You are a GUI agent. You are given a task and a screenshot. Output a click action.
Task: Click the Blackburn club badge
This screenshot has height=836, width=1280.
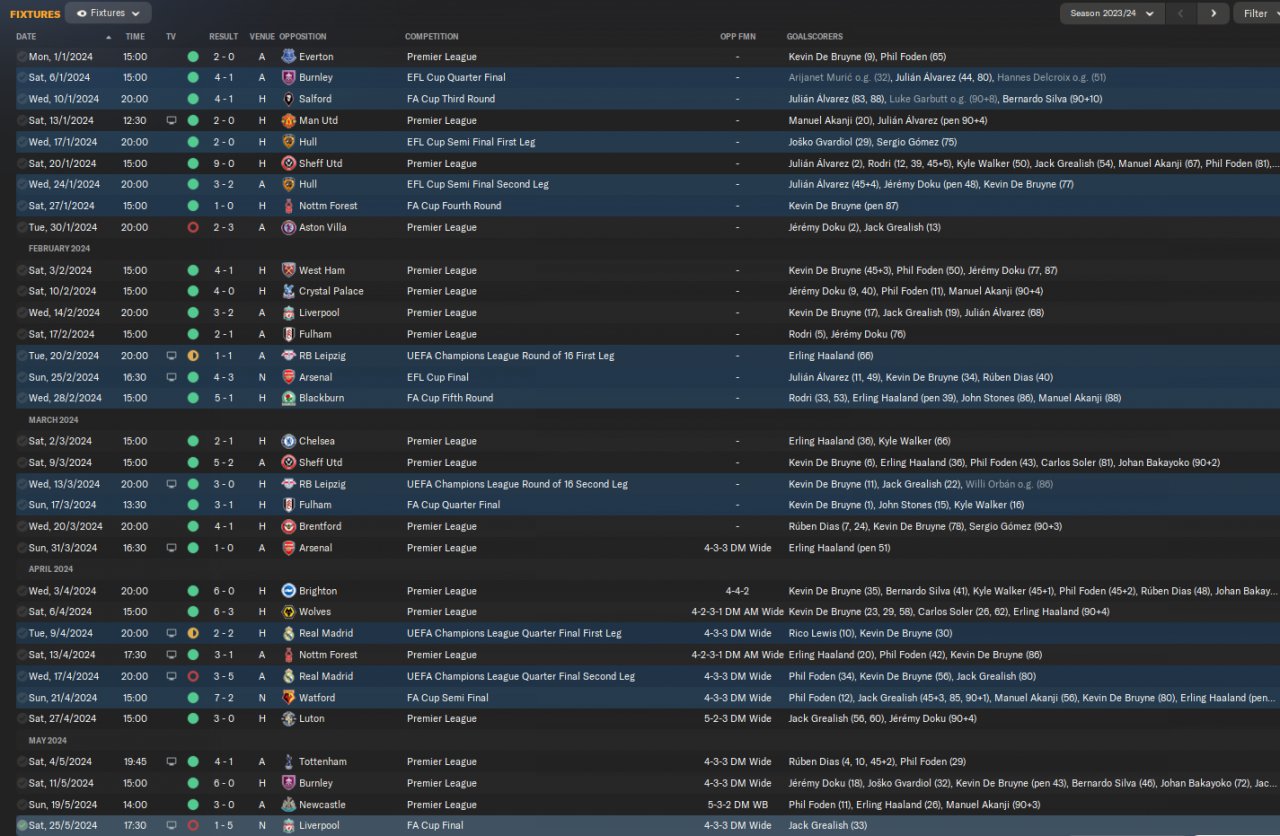click(x=289, y=398)
